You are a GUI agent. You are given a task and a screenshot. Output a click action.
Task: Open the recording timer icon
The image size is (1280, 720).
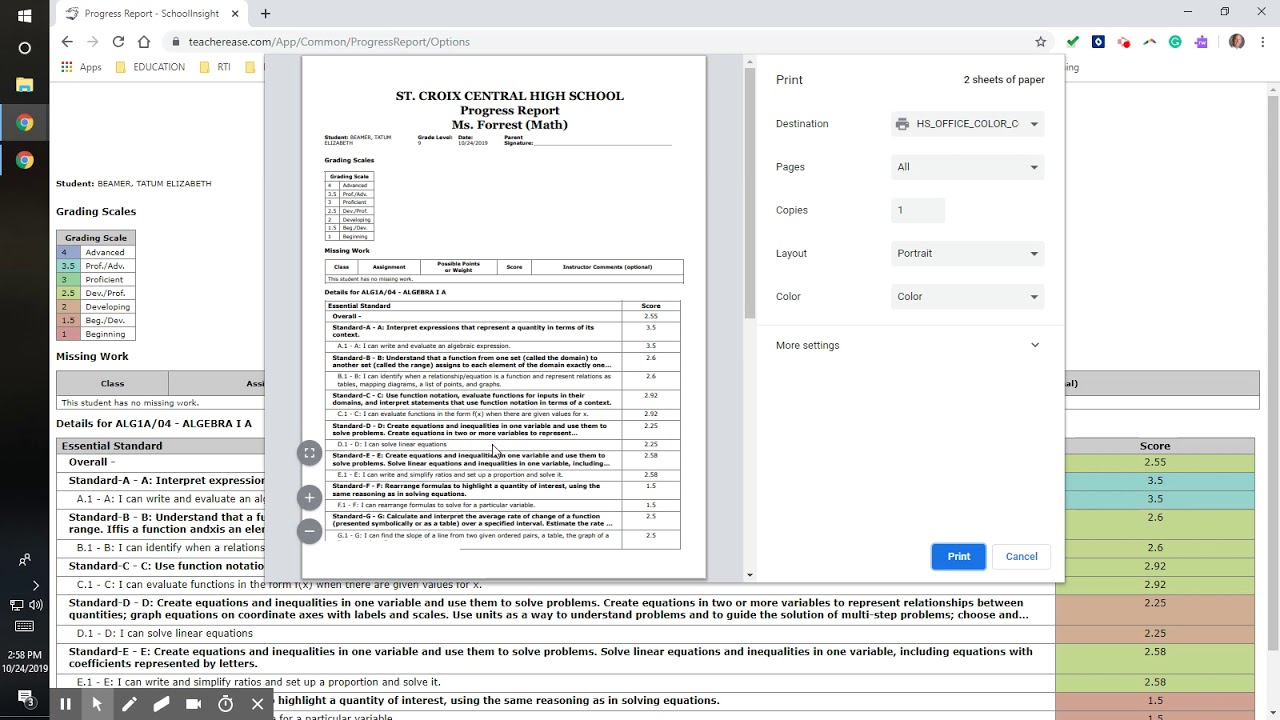point(225,704)
